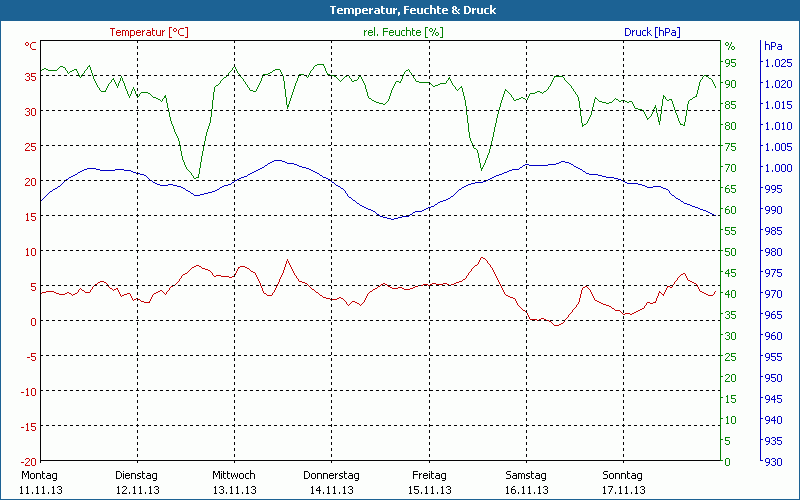This screenshot has height=500, width=800.
Task: Select the 'Druck [hPa]' legend label
Action: point(652,32)
